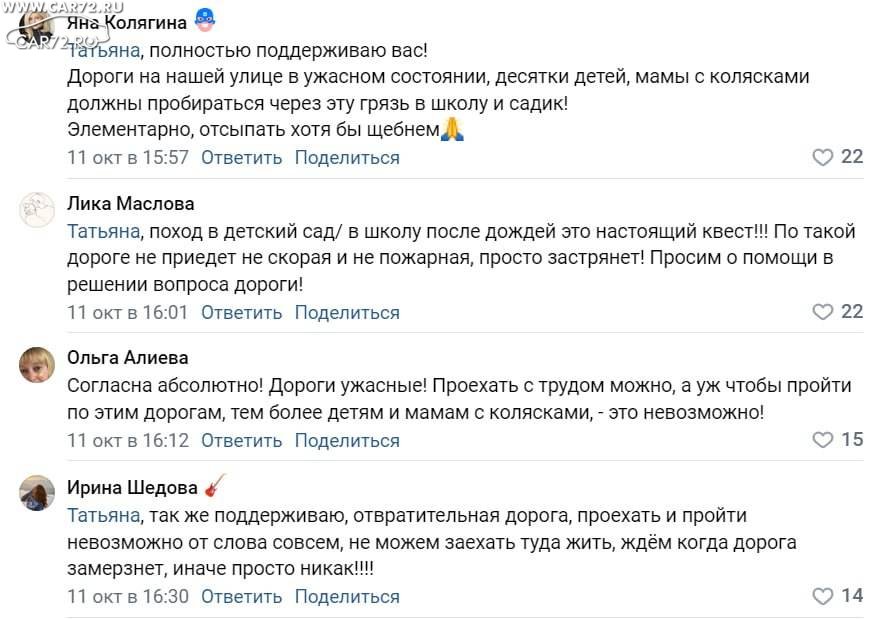Screen dimensions: 882x619
Task: Follow the Татьяна mention in Ирина Шедова's comment
Action: [x=104, y=515]
